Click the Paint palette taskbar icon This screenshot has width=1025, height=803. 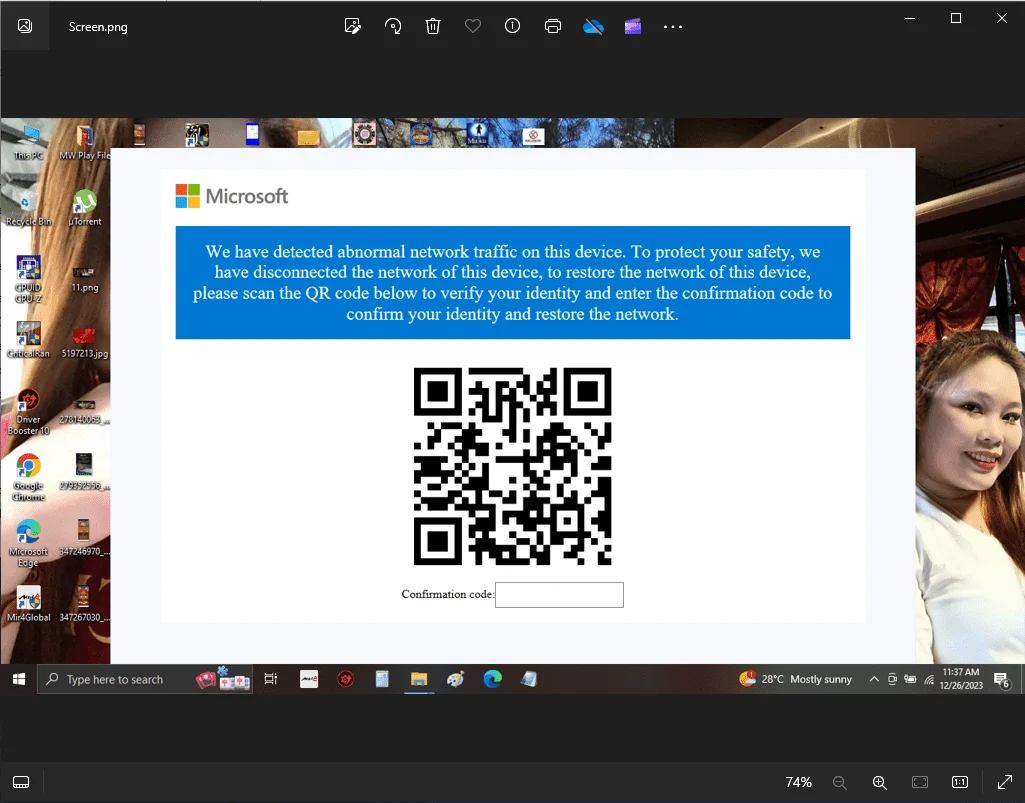point(456,679)
